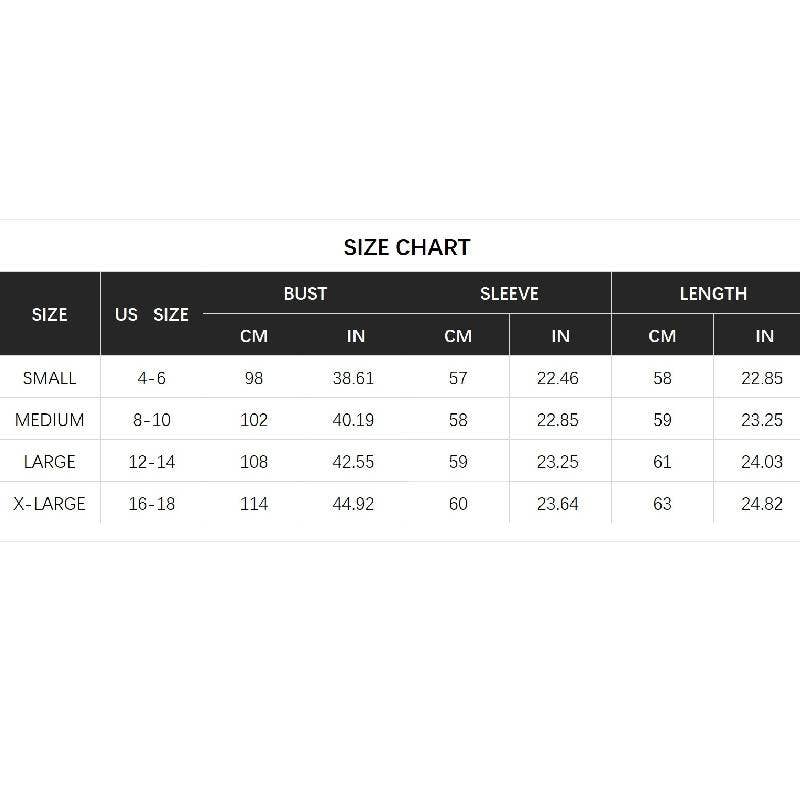Screen dimensions: 800x800
Task: Select the SLEEVE column header
Action: pos(509,293)
